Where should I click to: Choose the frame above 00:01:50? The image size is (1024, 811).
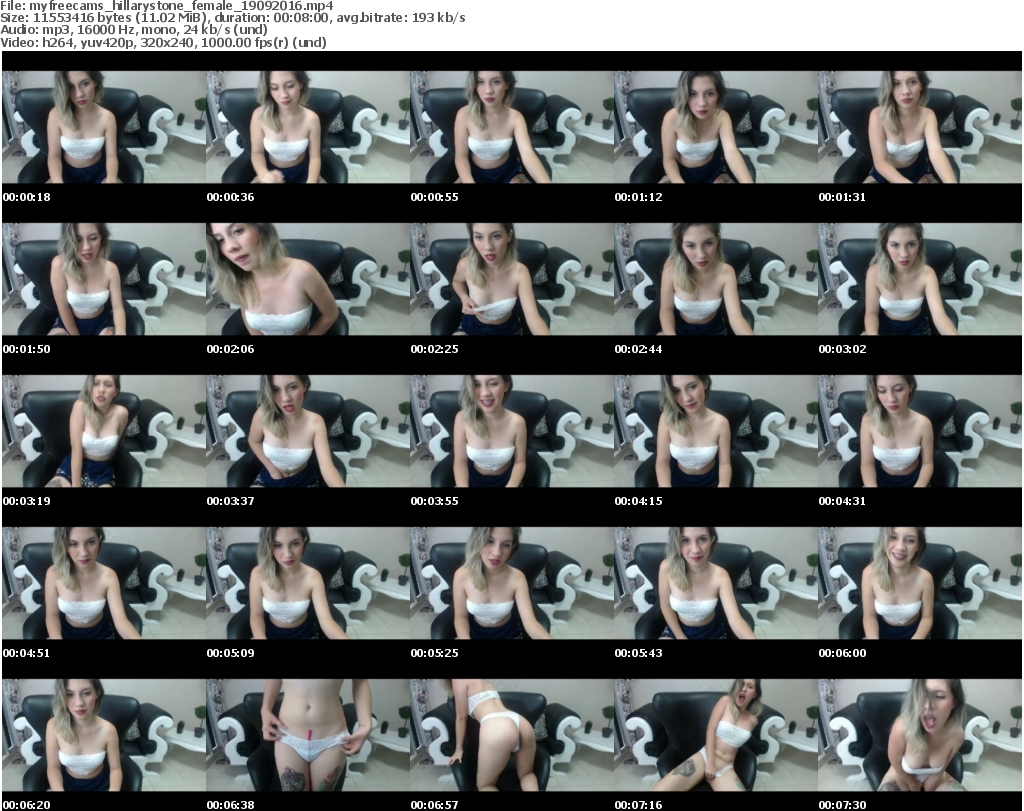104,279
